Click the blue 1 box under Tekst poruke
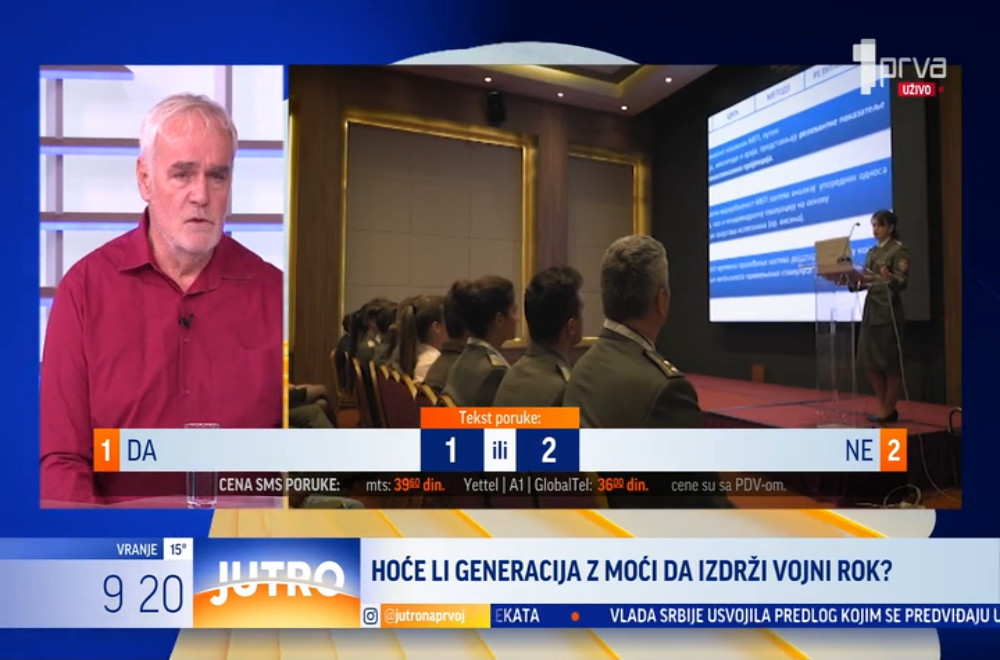The height and width of the screenshot is (660, 1000). pos(451,450)
